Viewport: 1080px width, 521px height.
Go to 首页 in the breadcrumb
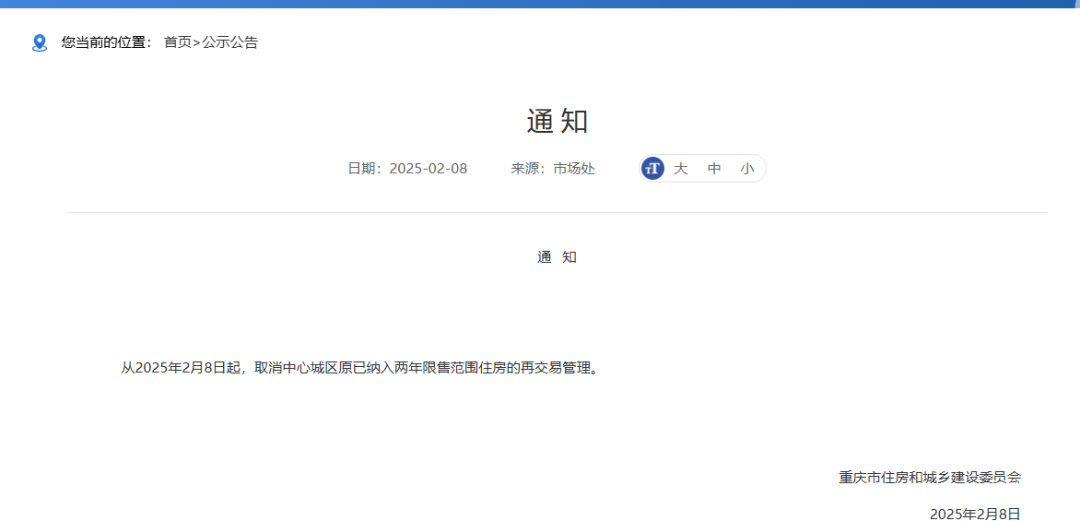(177, 43)
